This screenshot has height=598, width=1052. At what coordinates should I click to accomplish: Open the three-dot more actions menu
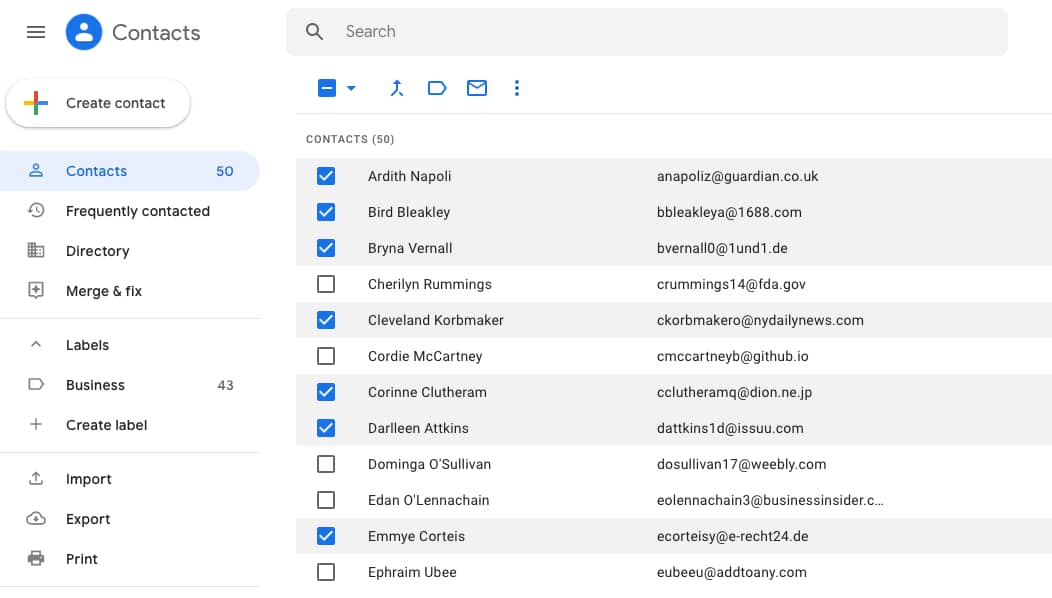pyautogui.click(x=517, y=88)
